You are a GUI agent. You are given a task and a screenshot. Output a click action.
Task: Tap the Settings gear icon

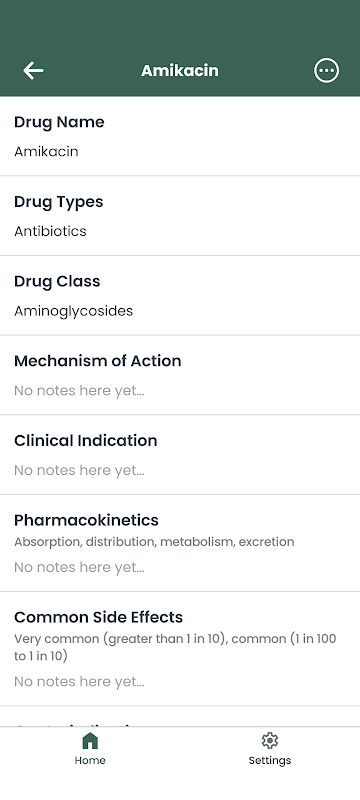pos(270,740)
